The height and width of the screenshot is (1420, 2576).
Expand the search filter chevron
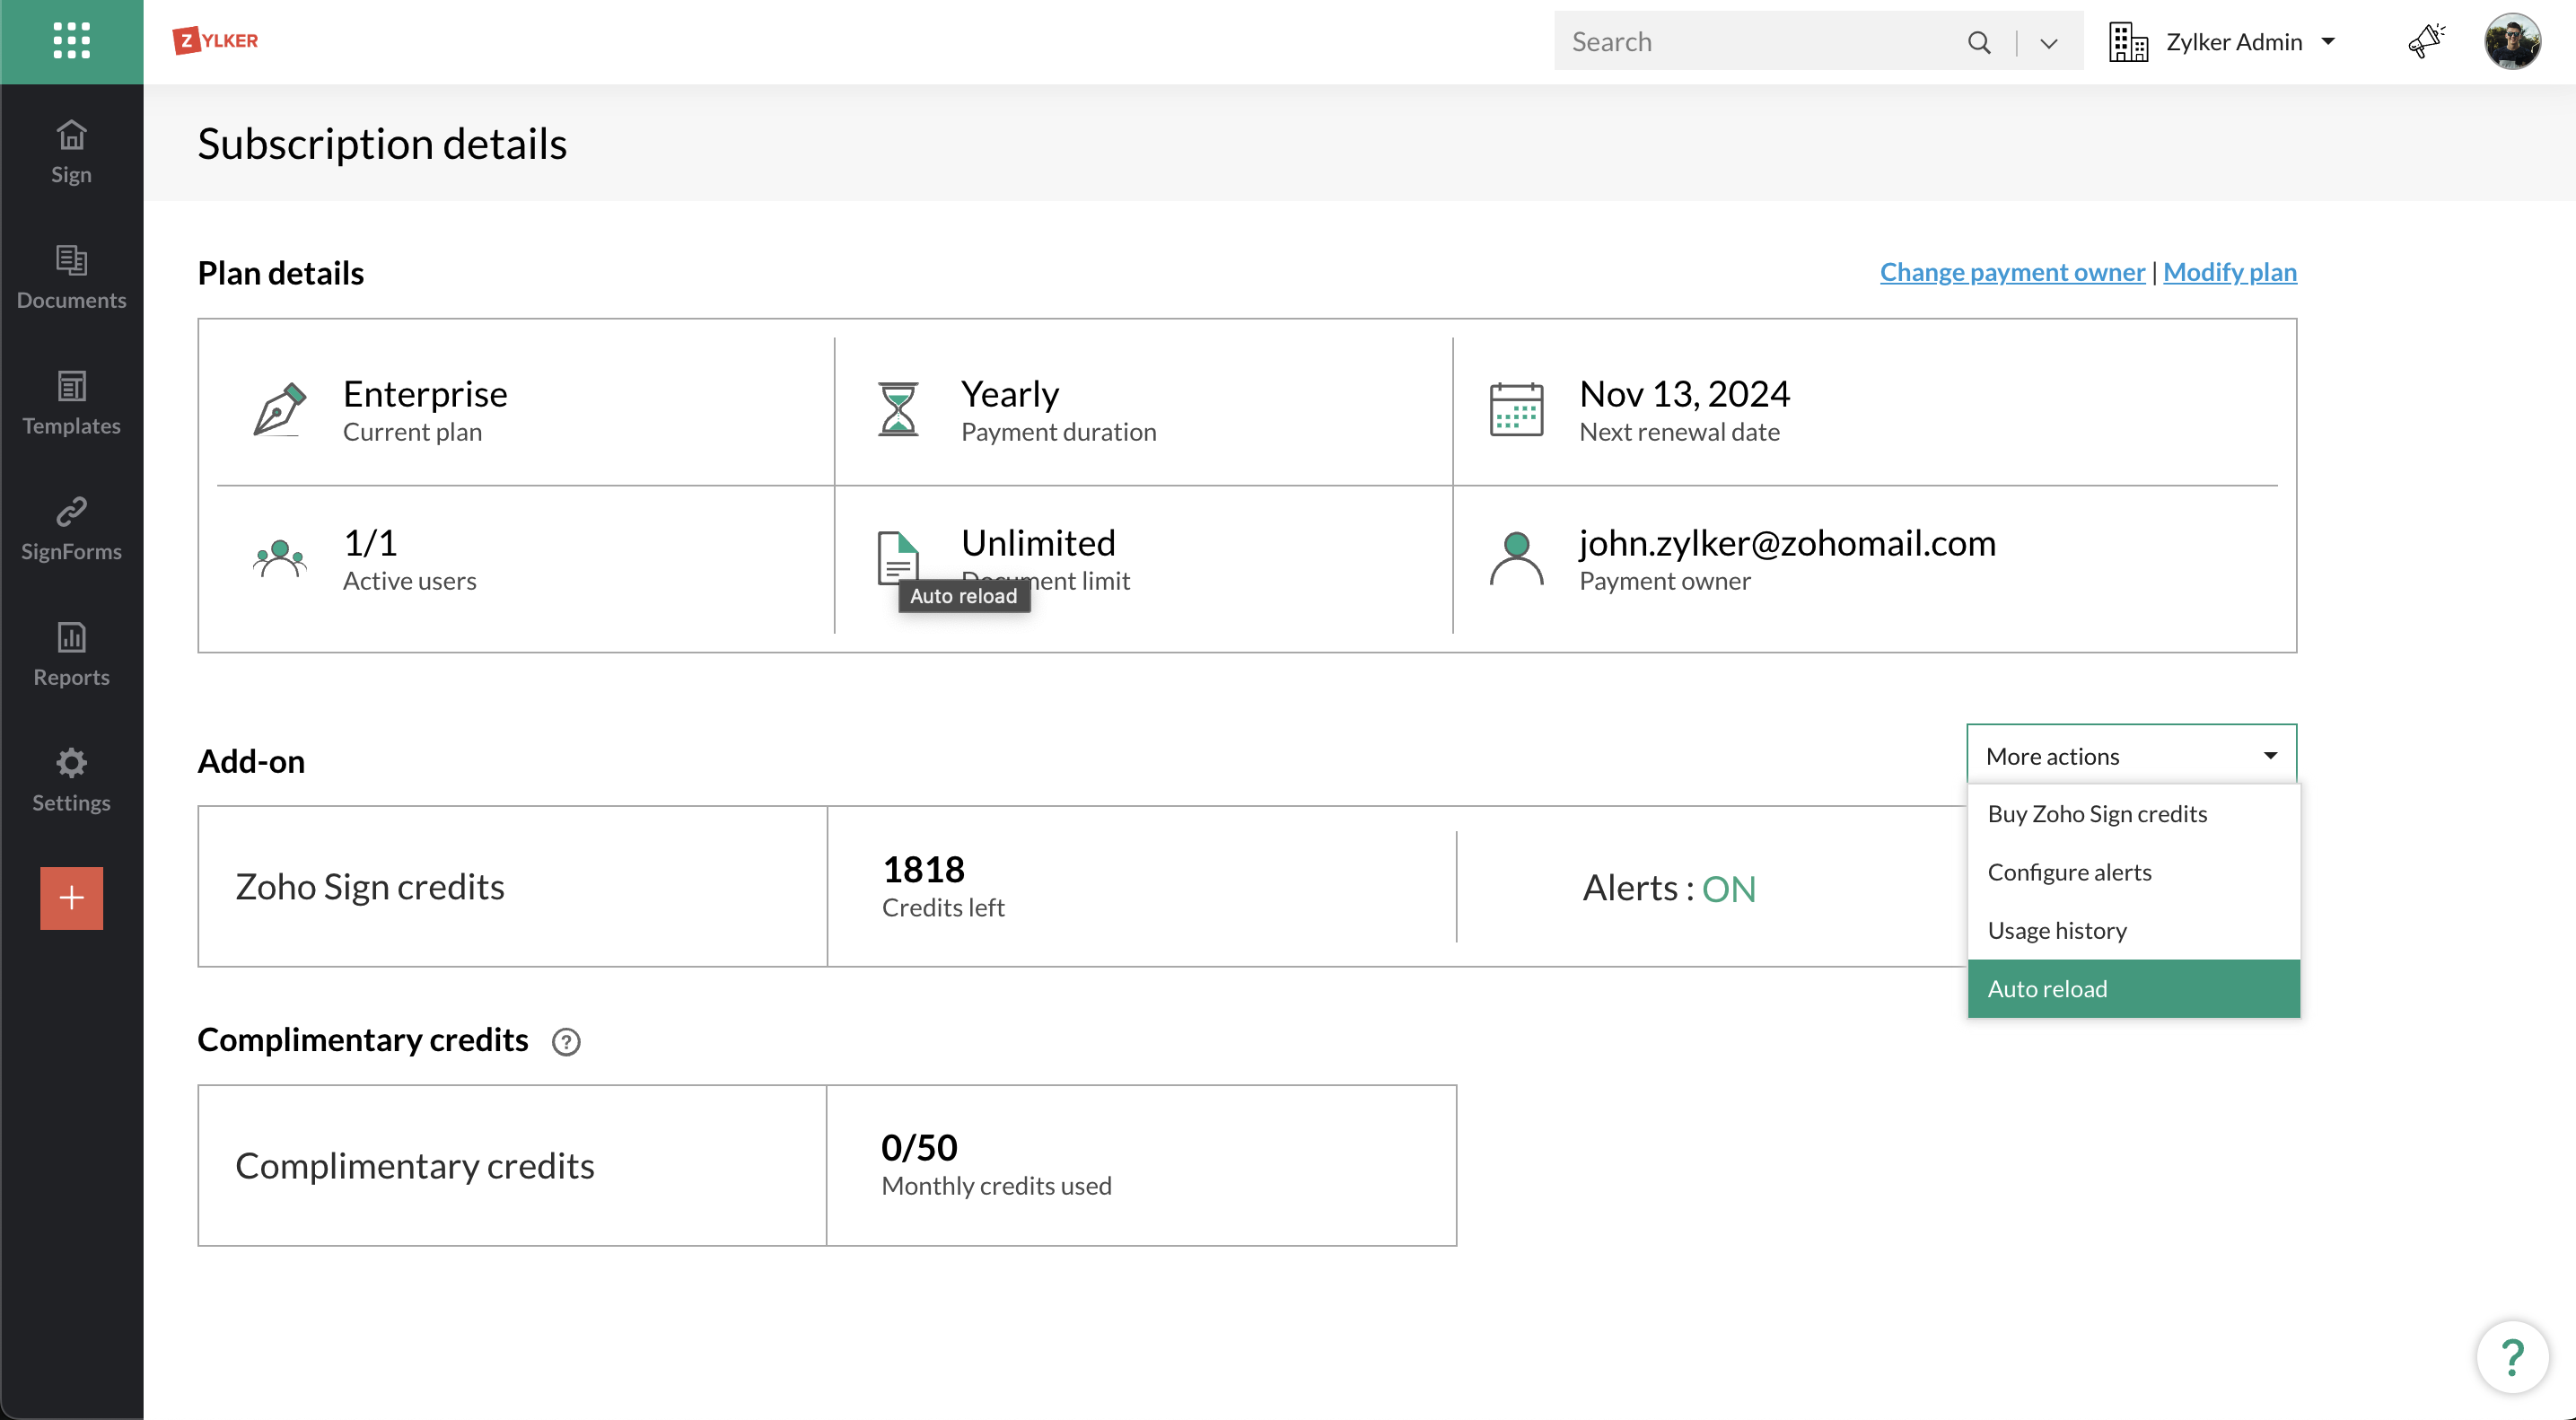2048,42
